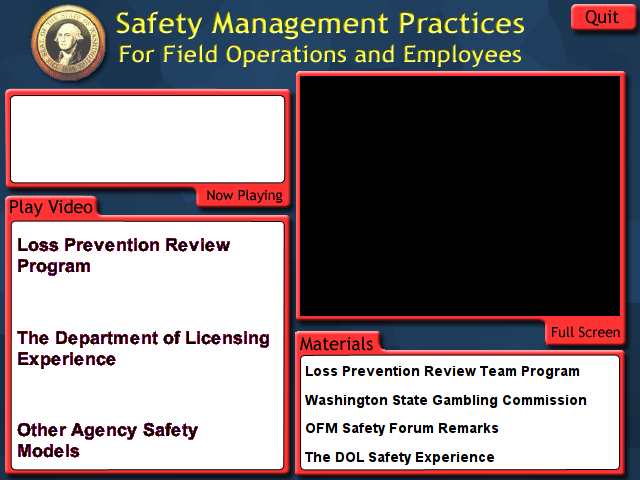This screenshot has width=640, height=480.
Task: Play the Loss Prevention Review Program video
Action: click(123, 256)
